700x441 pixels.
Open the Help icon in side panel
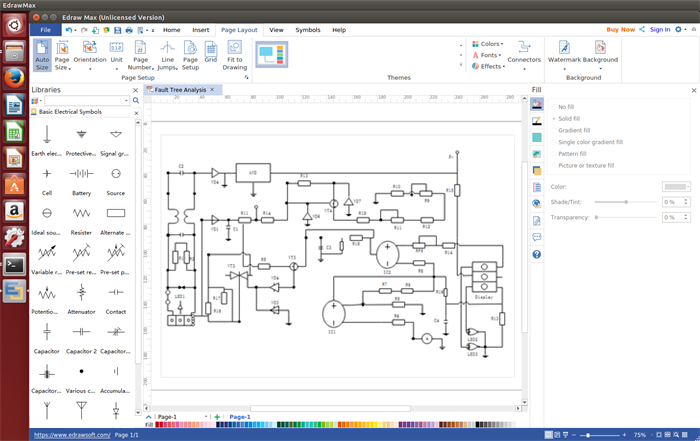click(x=537, y=255)
